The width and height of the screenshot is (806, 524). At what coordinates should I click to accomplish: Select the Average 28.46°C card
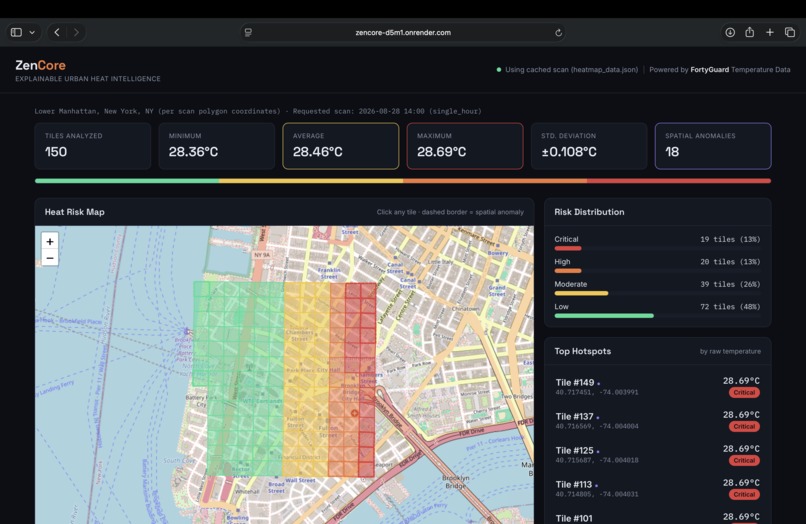click(x=341, y=146)
